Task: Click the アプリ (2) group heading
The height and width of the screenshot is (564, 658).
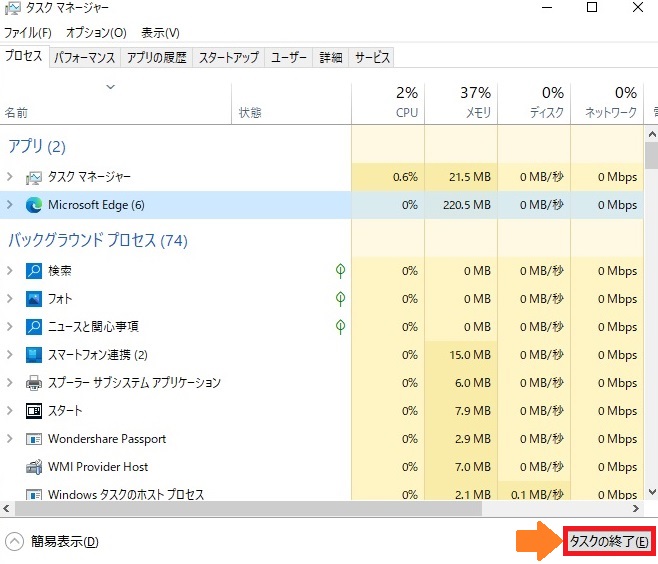Action: (37, 146)
